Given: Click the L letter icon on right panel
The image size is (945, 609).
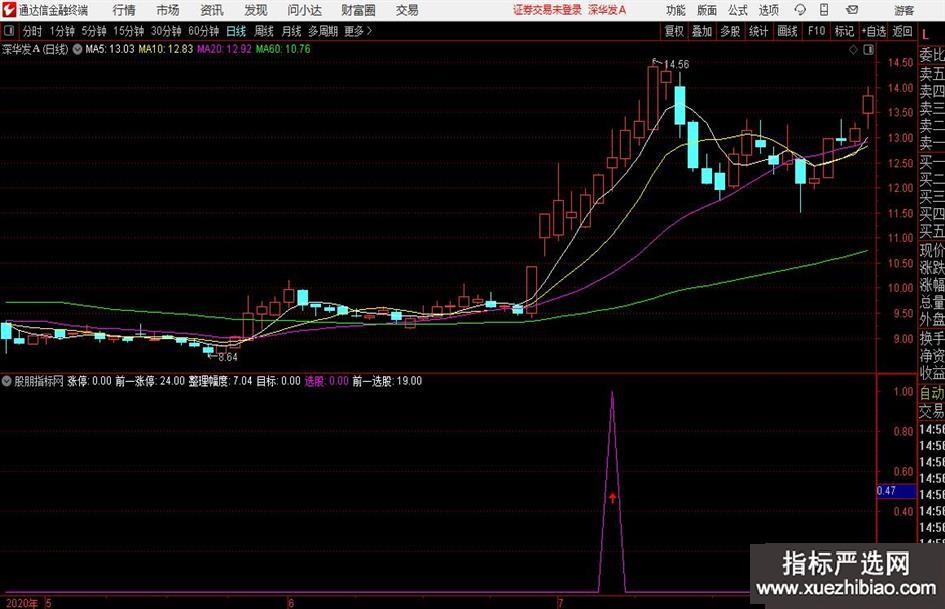Looking at the screenshot, I should point(926,36).
